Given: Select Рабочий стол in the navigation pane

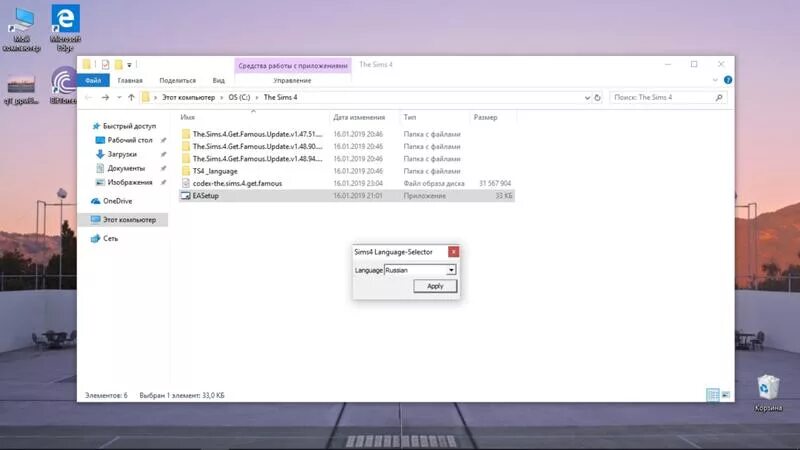Looking at the screenshot, I should pyautogui.click(x=130, y=140).
